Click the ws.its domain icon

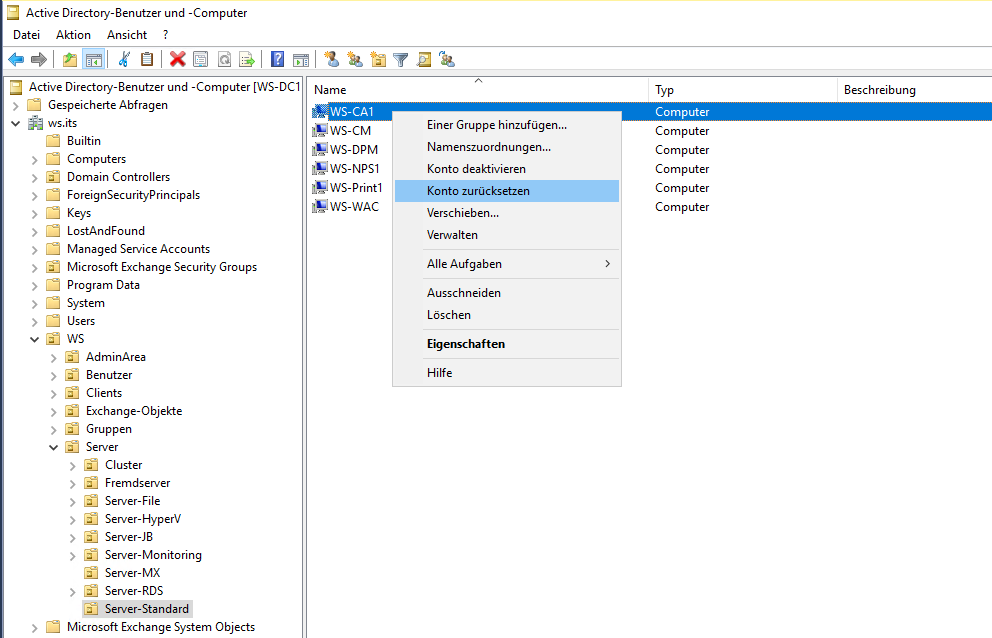click(35, 123)
